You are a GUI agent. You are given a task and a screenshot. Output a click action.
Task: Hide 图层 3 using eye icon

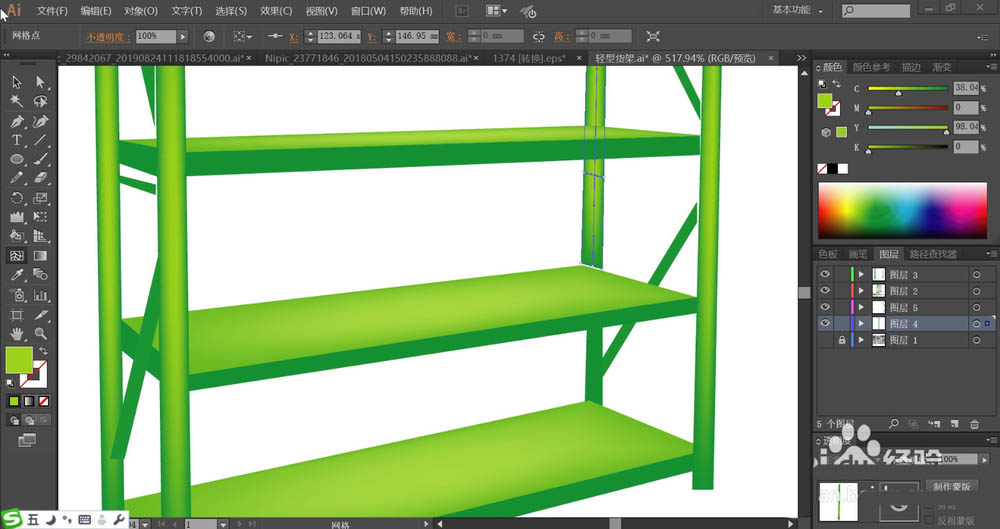pyautogui.click(x=825, y=275)
